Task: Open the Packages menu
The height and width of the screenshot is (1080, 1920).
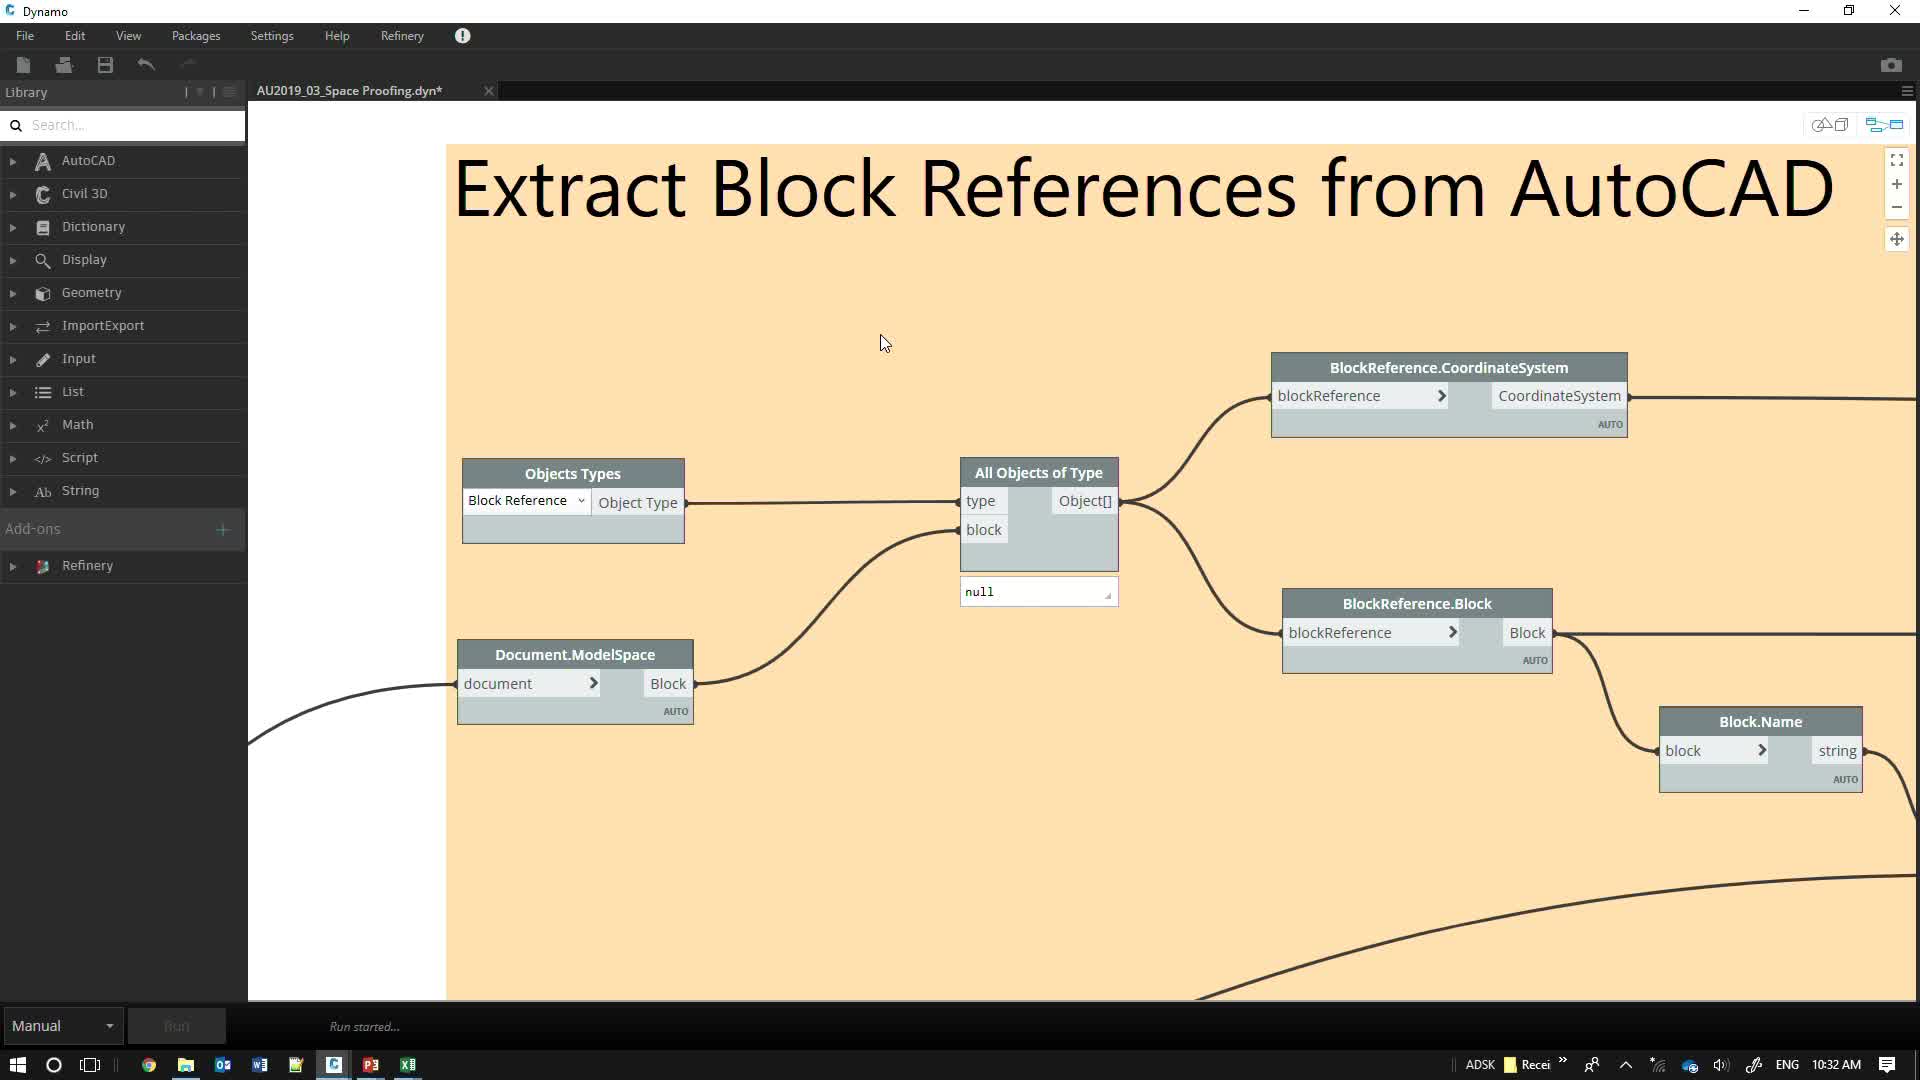Action: tap(195, 36)
